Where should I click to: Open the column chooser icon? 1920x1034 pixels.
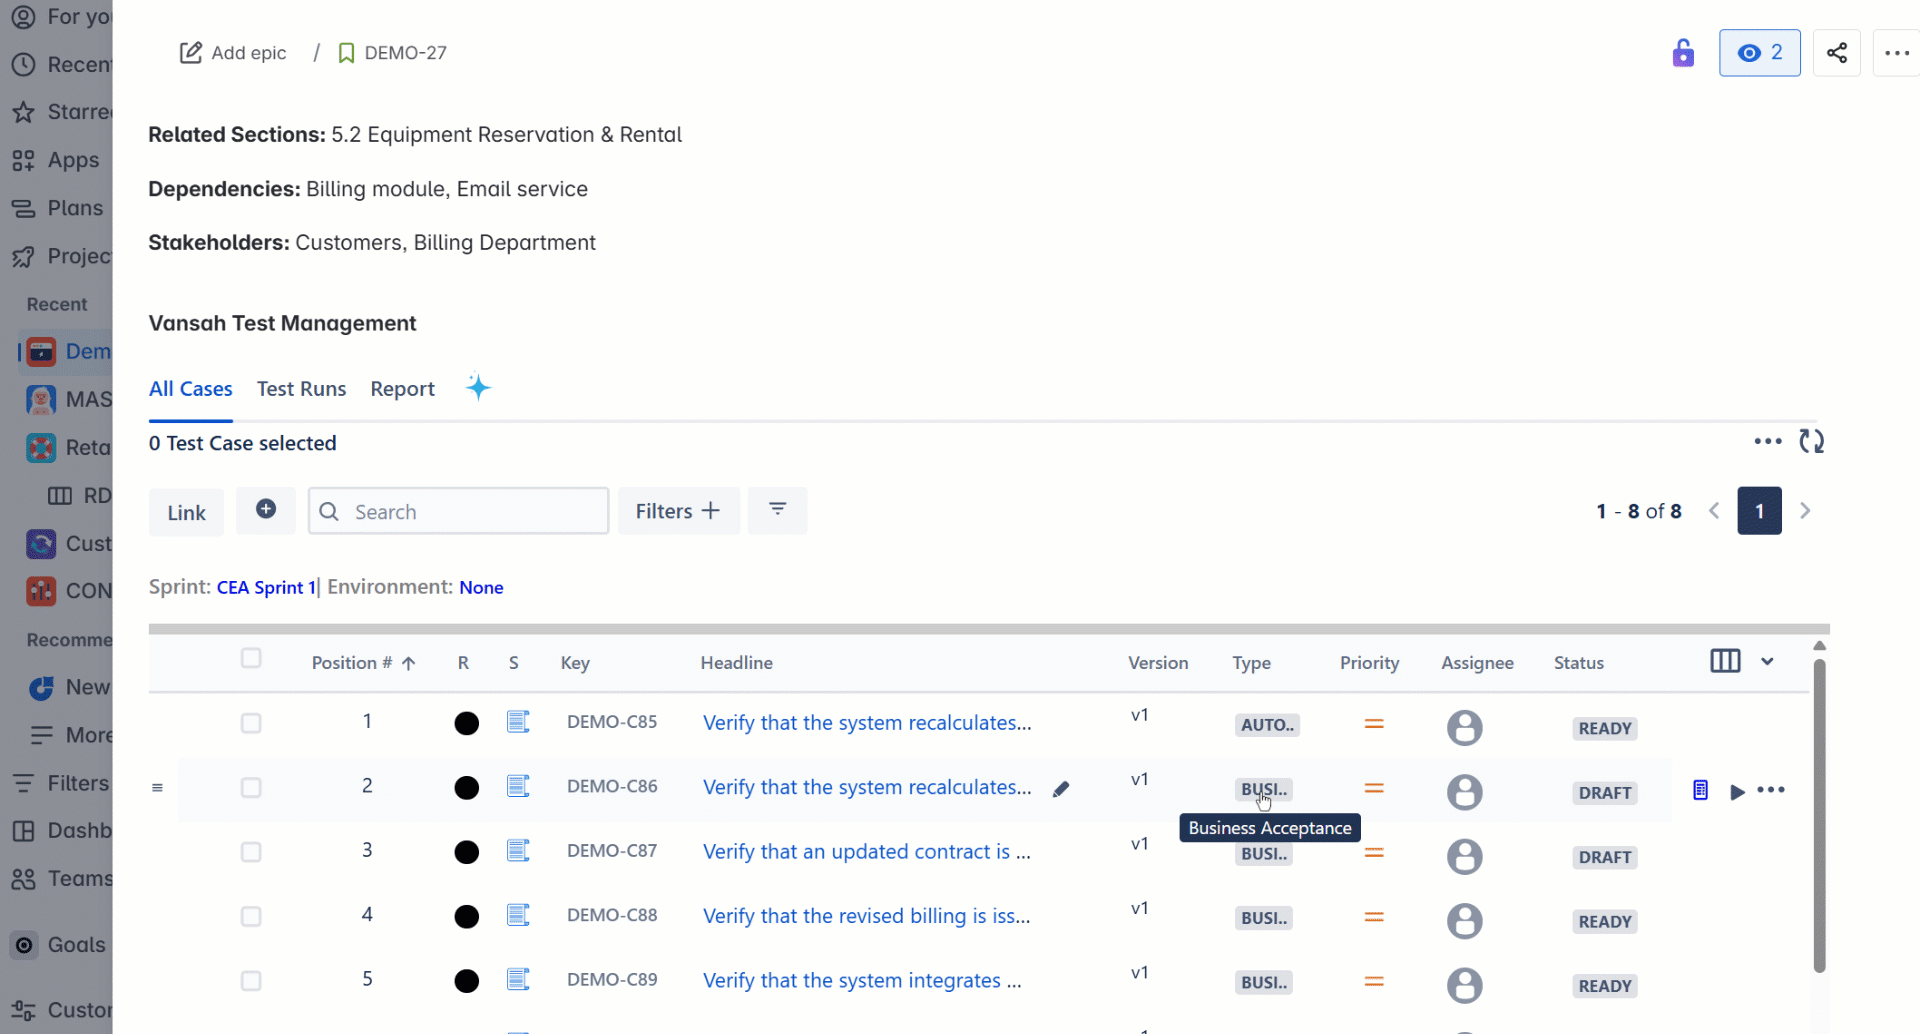click(x=1725, y=661)
